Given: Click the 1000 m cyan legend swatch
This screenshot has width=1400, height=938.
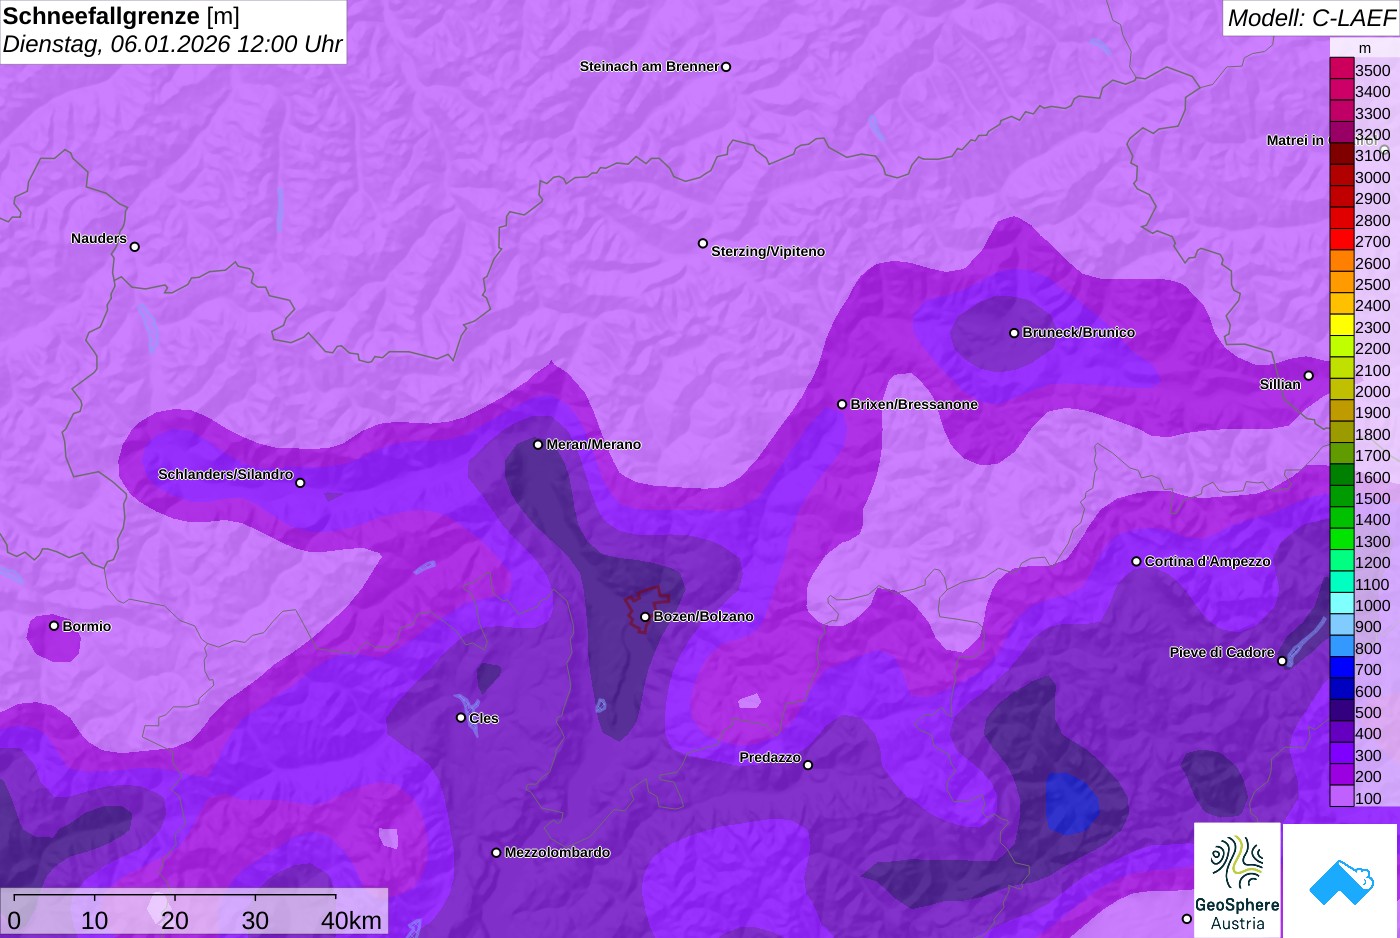Looking at the screenshot, I should point(1341,605).
